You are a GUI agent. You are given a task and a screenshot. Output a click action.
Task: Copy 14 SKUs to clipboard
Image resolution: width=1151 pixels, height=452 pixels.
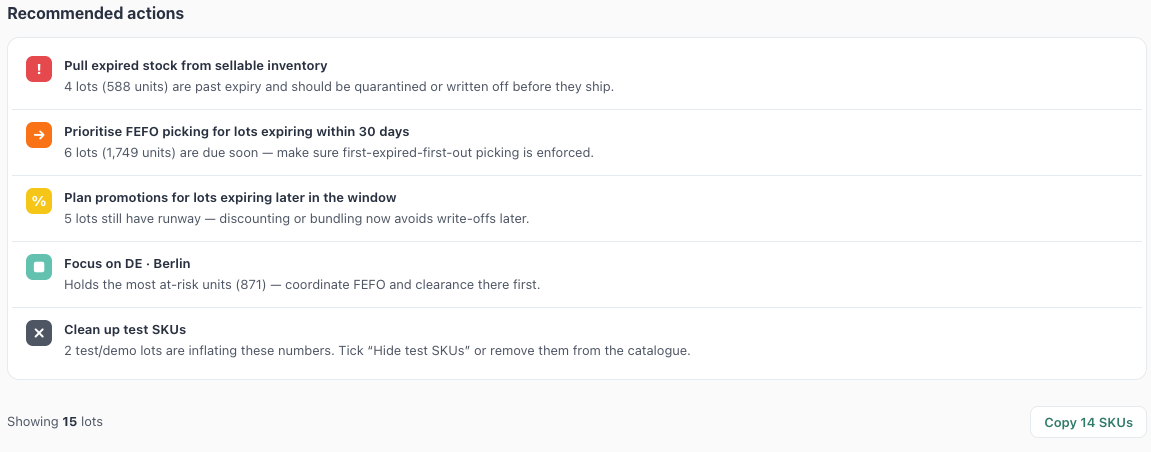(x=1088, y=423)
